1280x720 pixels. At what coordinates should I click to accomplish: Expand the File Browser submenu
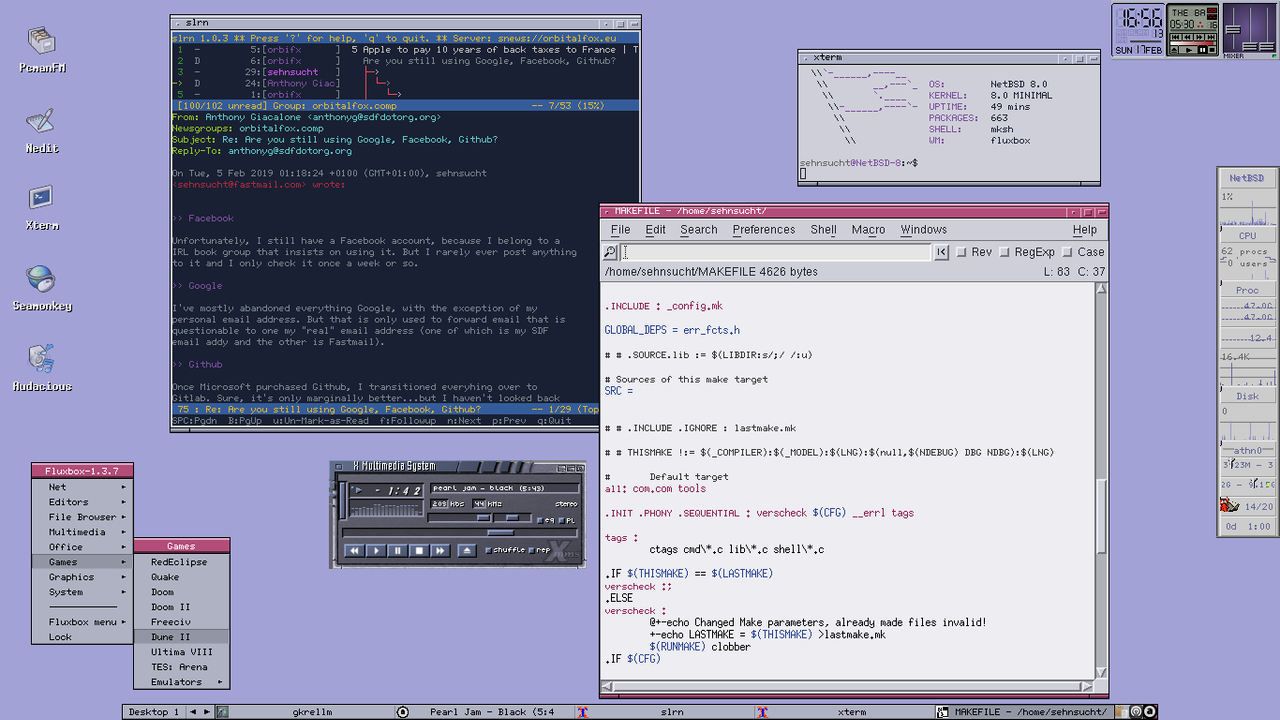click(x=82, y=517)
